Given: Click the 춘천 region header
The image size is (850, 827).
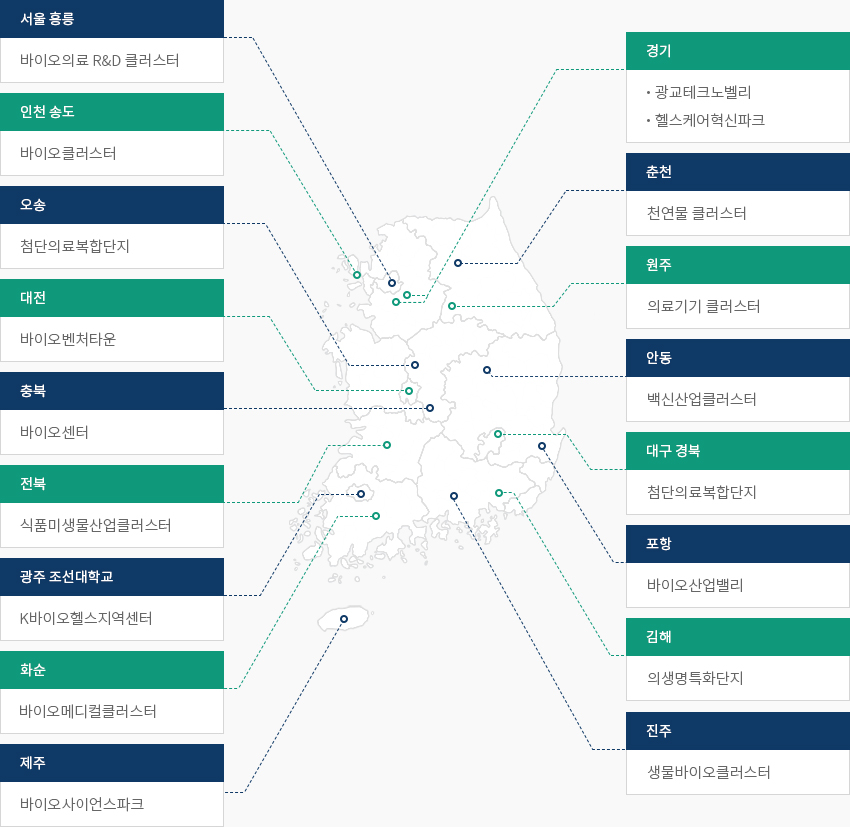Looking at the screenshot, I should 738,172.
